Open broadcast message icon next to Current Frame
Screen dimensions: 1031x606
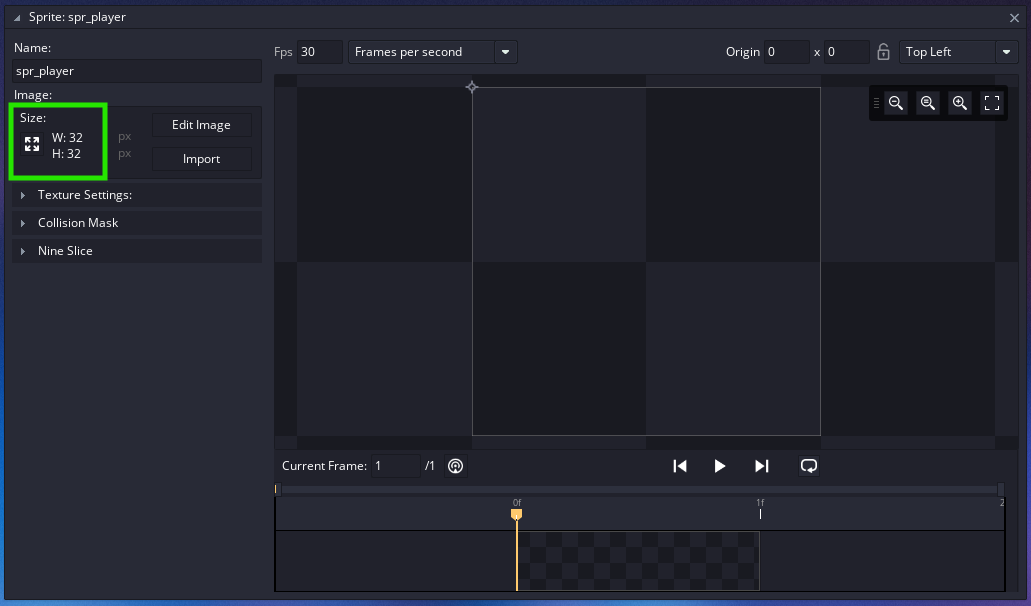pos(456,466)
